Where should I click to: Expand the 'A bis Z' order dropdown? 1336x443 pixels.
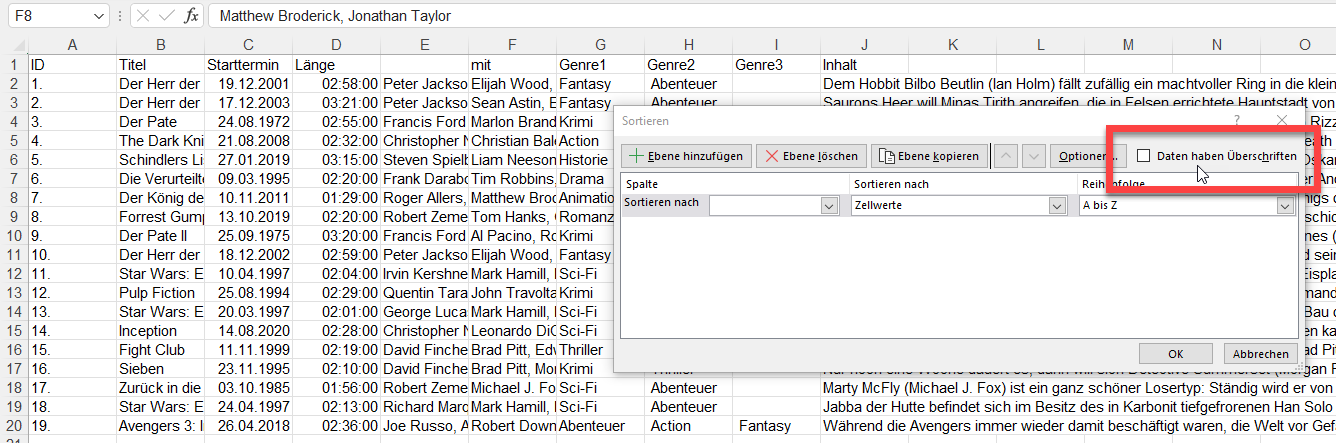tap(1285, 205)
